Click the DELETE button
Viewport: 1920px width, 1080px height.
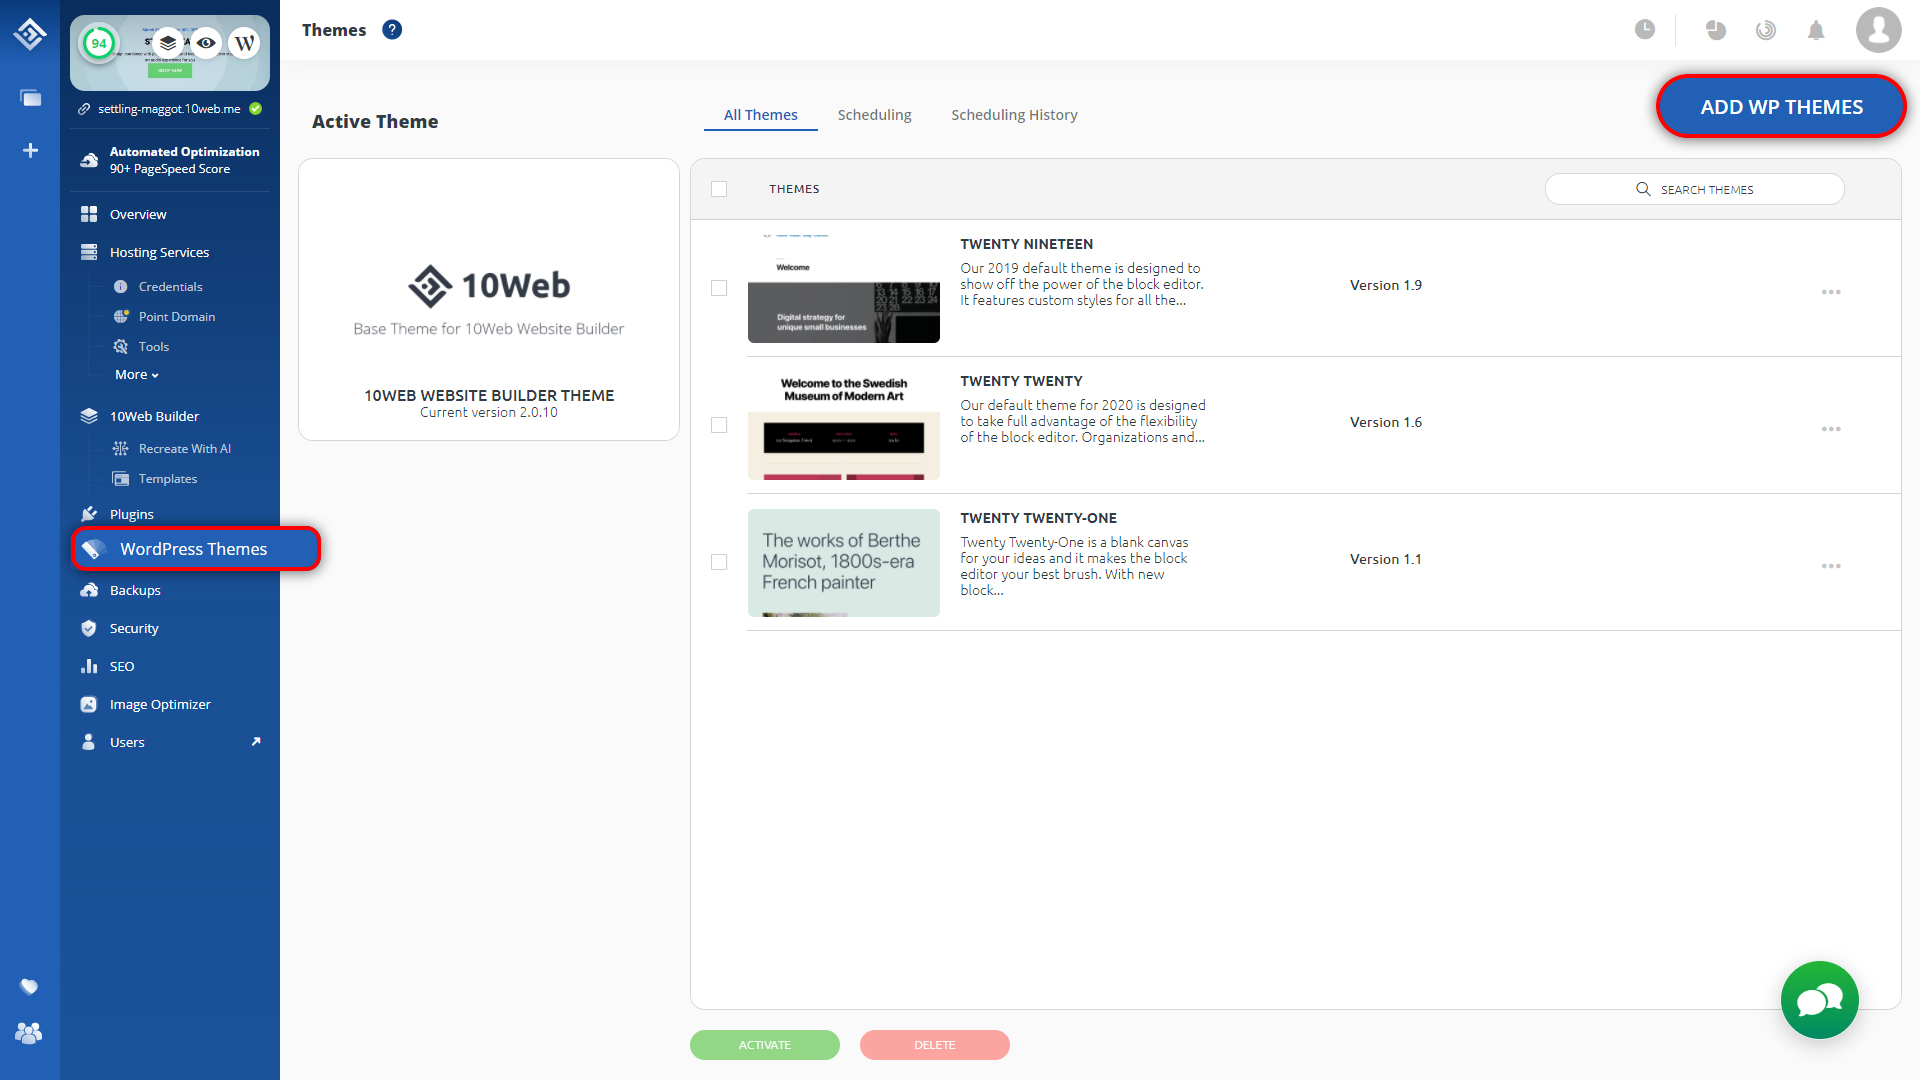pos(935,1045)
